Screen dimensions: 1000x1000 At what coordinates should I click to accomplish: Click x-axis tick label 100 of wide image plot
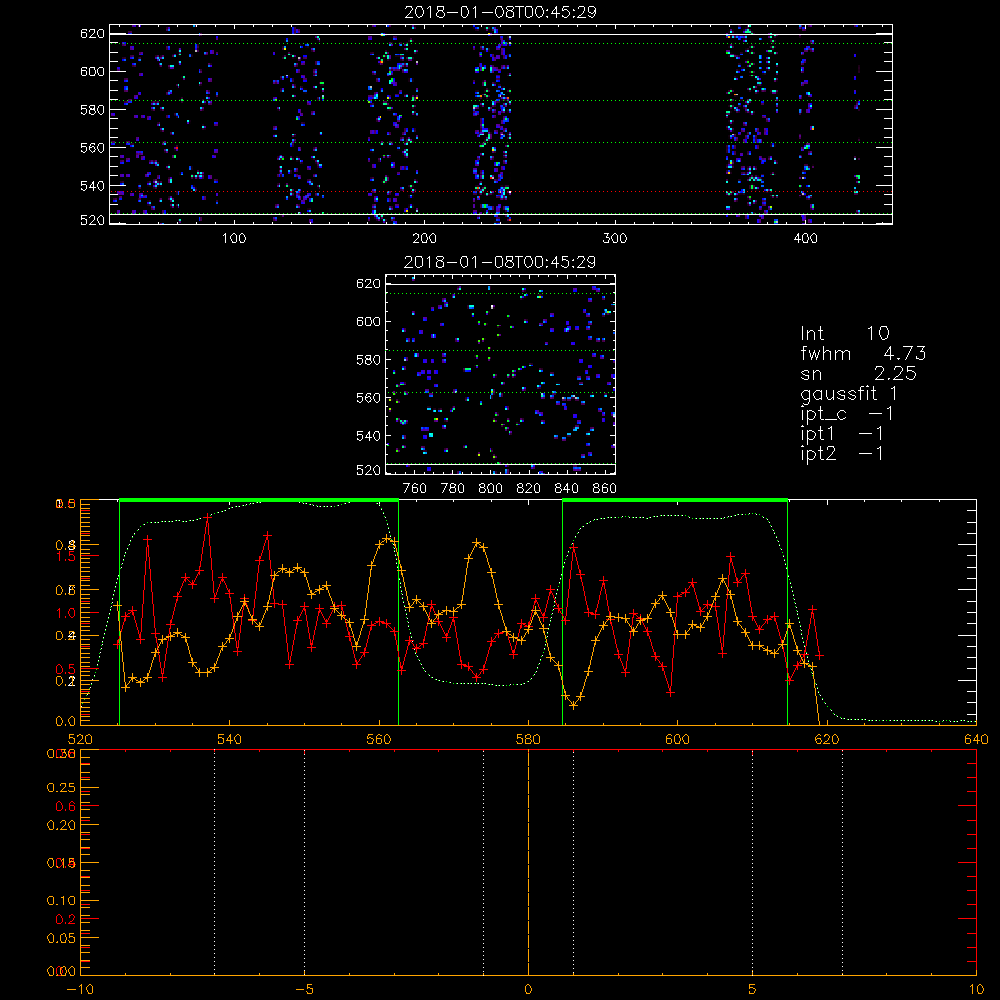coord(234,239)
